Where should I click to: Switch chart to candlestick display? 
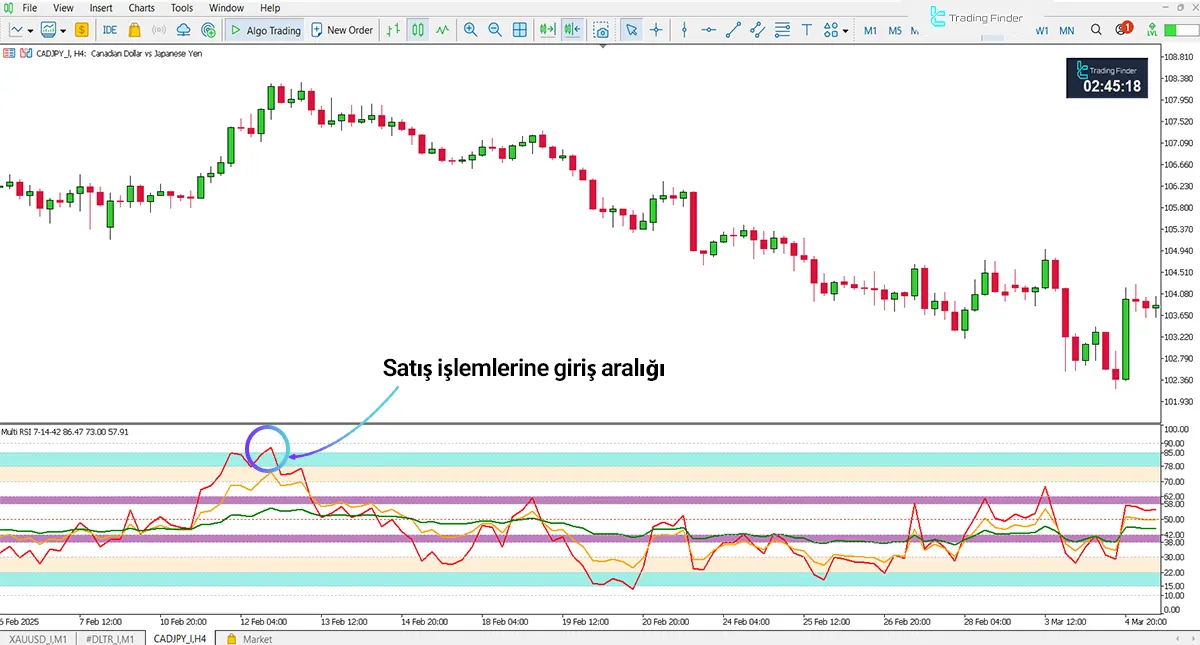click(x=416, y=30)
